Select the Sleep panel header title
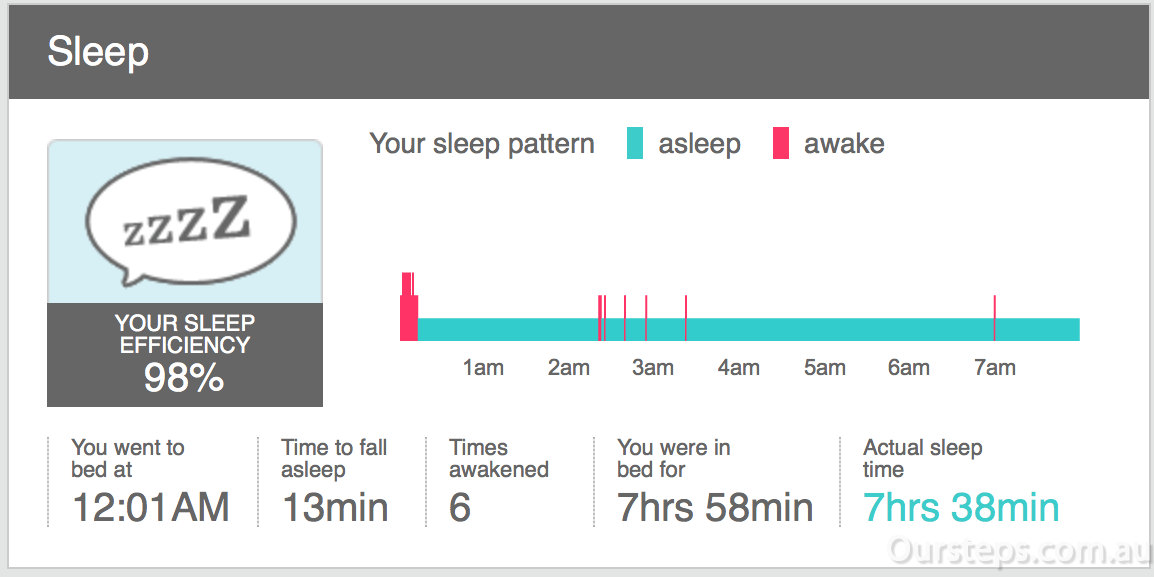The width and height of the screenshot is (1154, 577). (x=98, y=52)
